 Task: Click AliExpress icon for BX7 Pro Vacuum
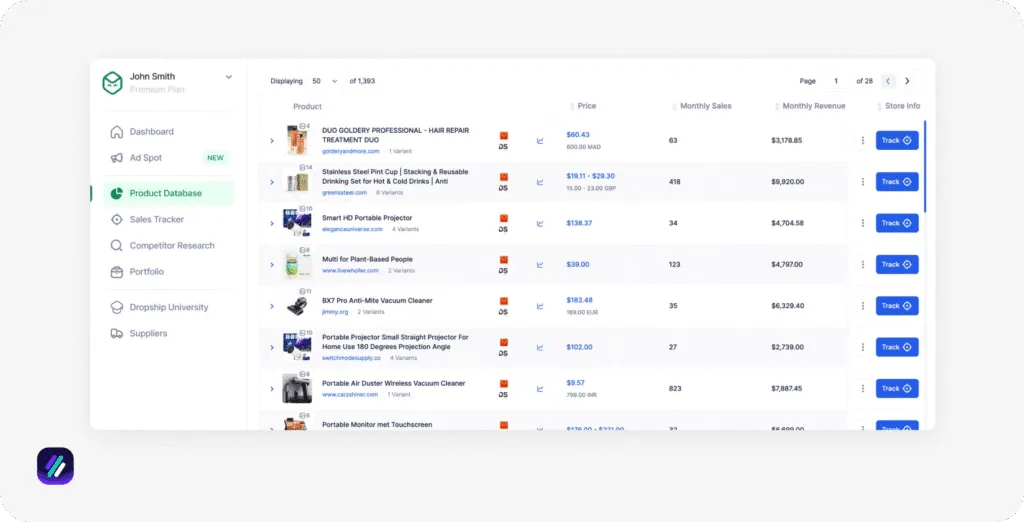(x=504, y=301)
